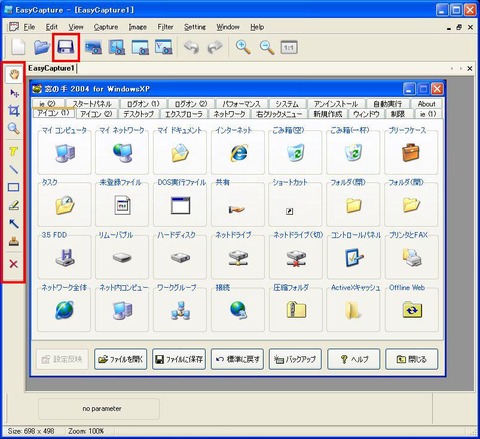Select the Rectangle drawing tool
Viewport: 480px width, 439px height.
tap(14, 187)
